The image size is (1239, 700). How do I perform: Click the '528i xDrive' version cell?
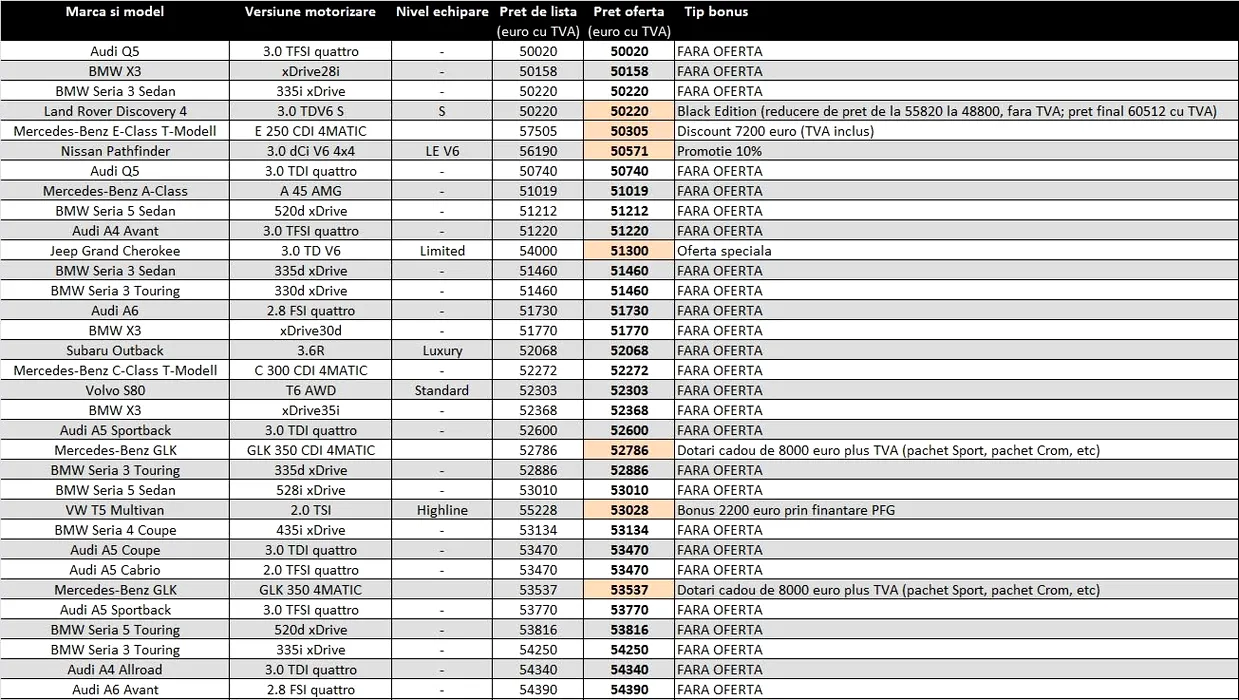pos(311,490)
